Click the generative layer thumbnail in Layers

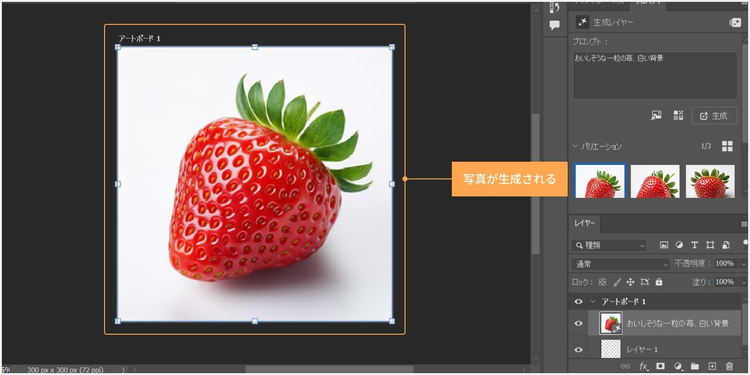(611, 324)
